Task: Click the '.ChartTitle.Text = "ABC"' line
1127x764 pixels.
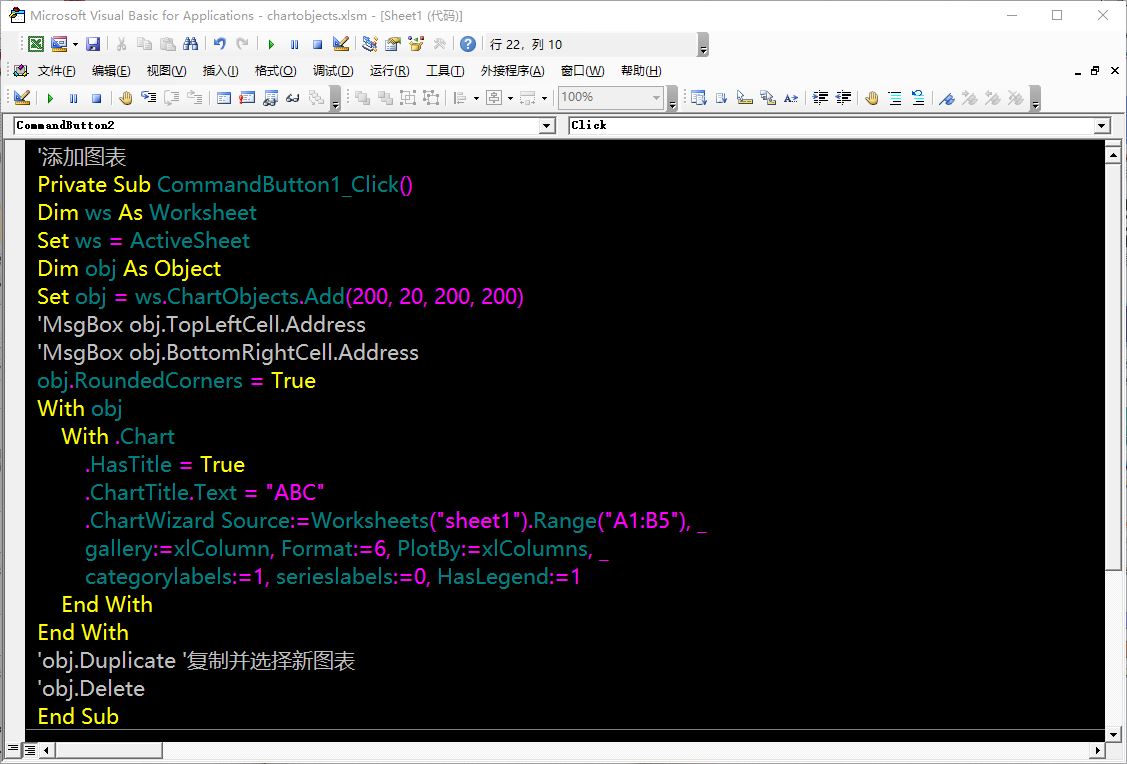Action: click(x=205, y=493)
